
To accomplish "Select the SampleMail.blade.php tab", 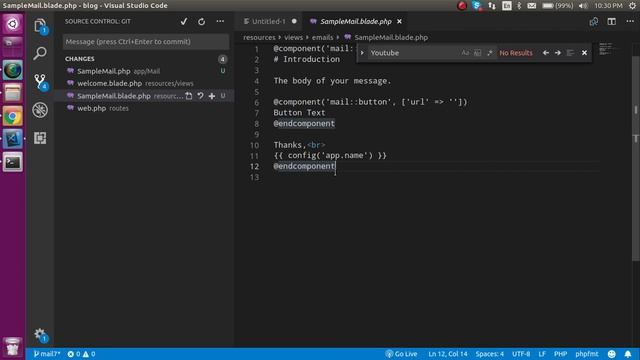I will (356, 21).
